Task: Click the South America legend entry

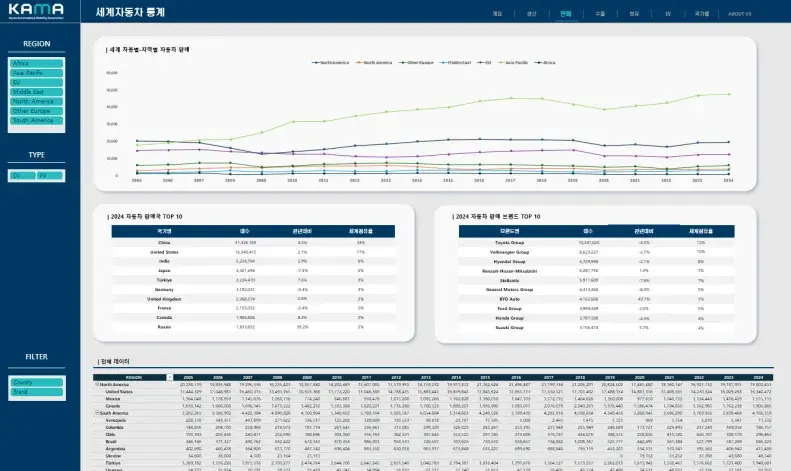Action: [x=374, y=63]
